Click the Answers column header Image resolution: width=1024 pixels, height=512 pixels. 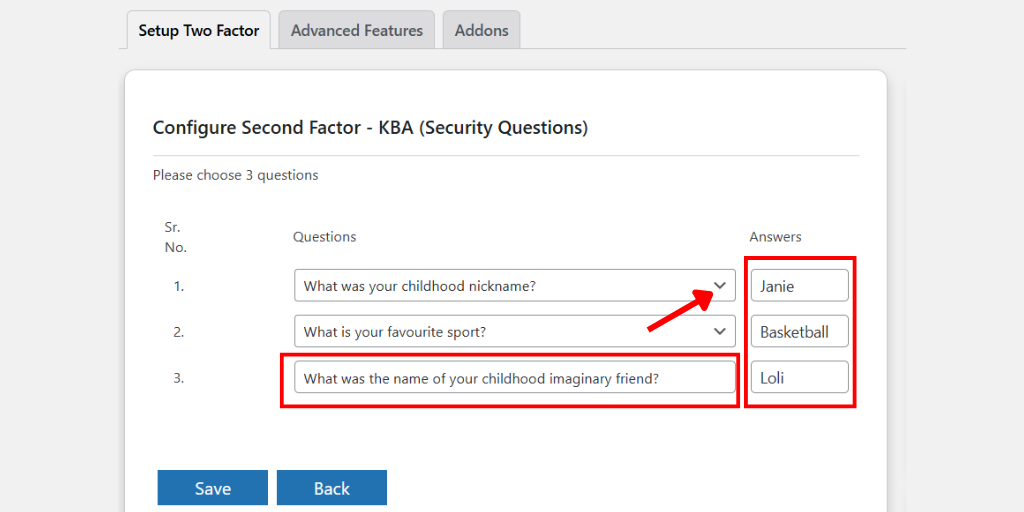coord(775,236)
